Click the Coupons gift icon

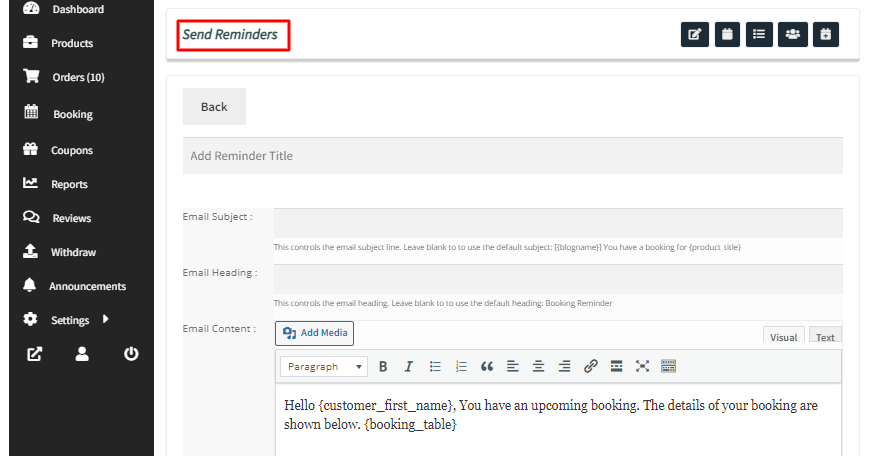(30, 149)
